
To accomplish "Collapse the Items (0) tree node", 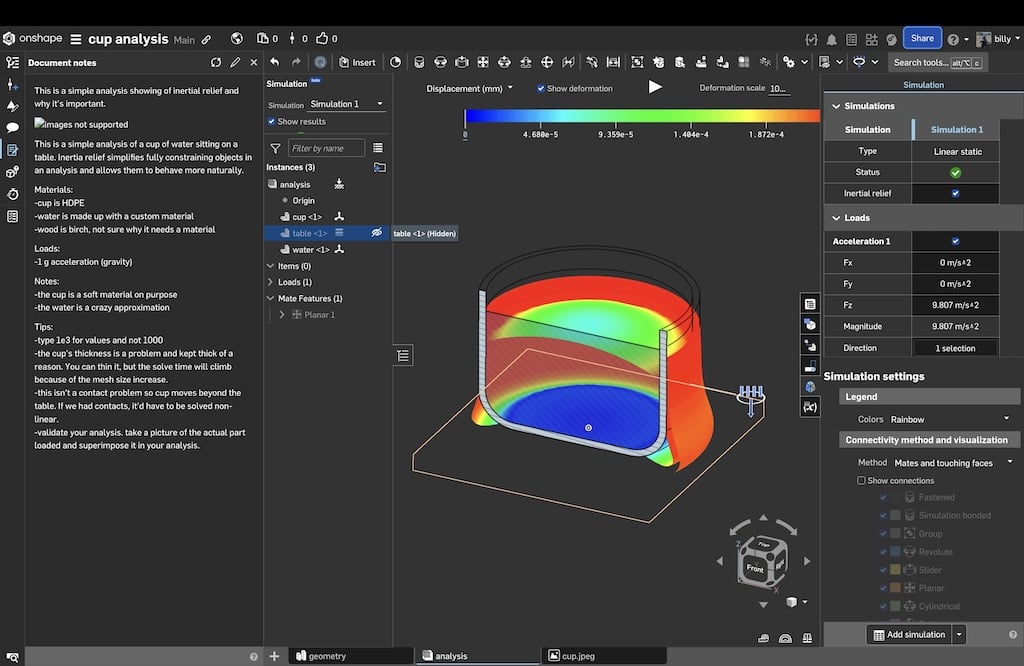I will [x=270, y=266].
